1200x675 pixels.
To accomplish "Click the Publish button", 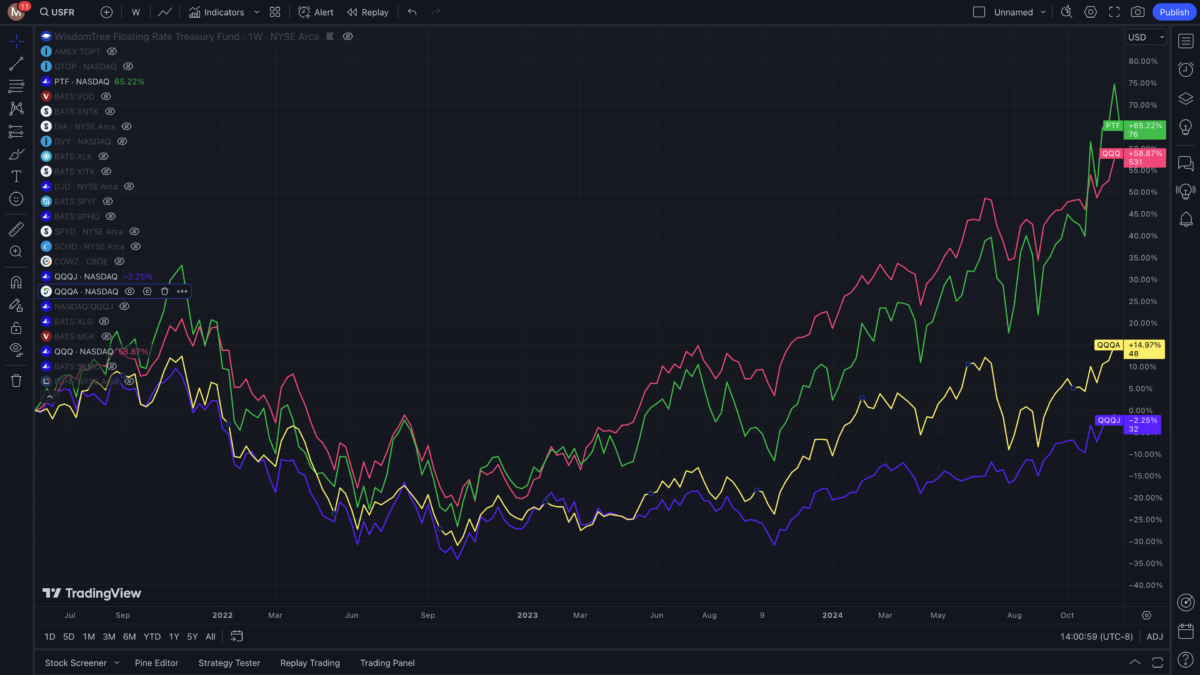I will click(x=1173, y=12).
